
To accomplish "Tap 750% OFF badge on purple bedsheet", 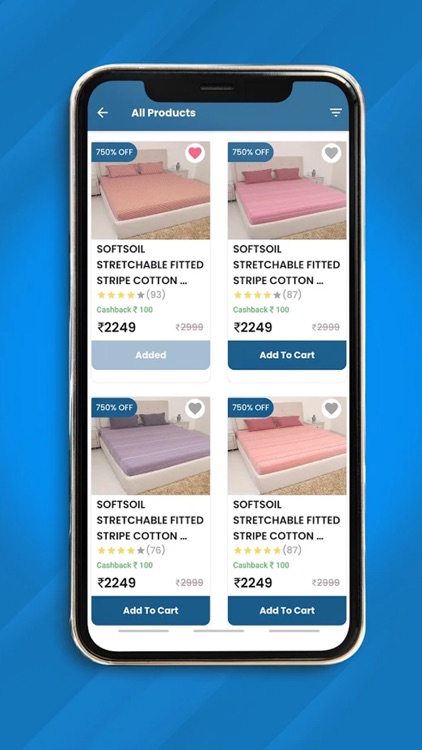I will click(x=114, y=408).
